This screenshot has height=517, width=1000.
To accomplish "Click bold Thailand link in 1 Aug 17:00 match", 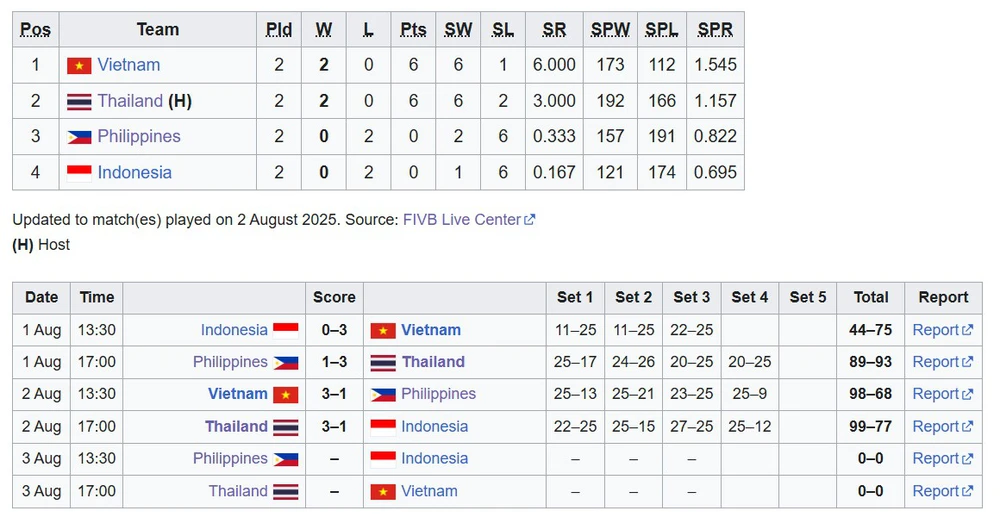I will (433, 362).
